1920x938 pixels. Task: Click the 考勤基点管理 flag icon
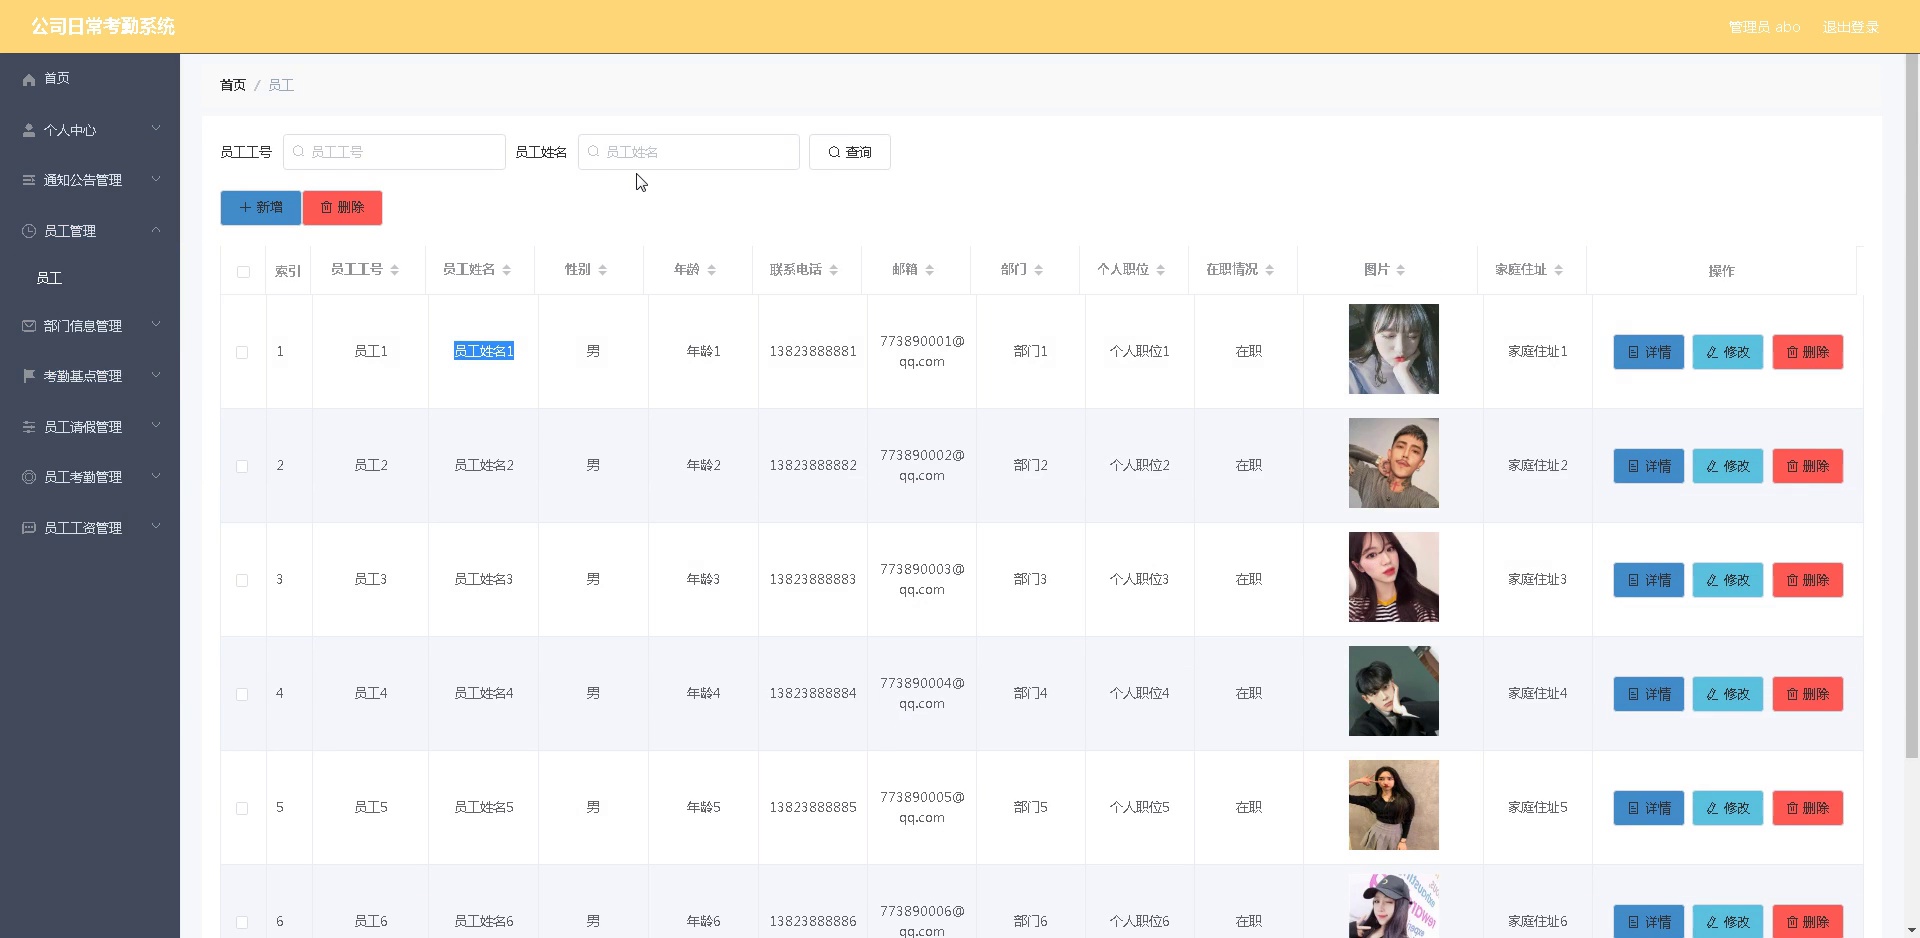click(x=29, y=376)
